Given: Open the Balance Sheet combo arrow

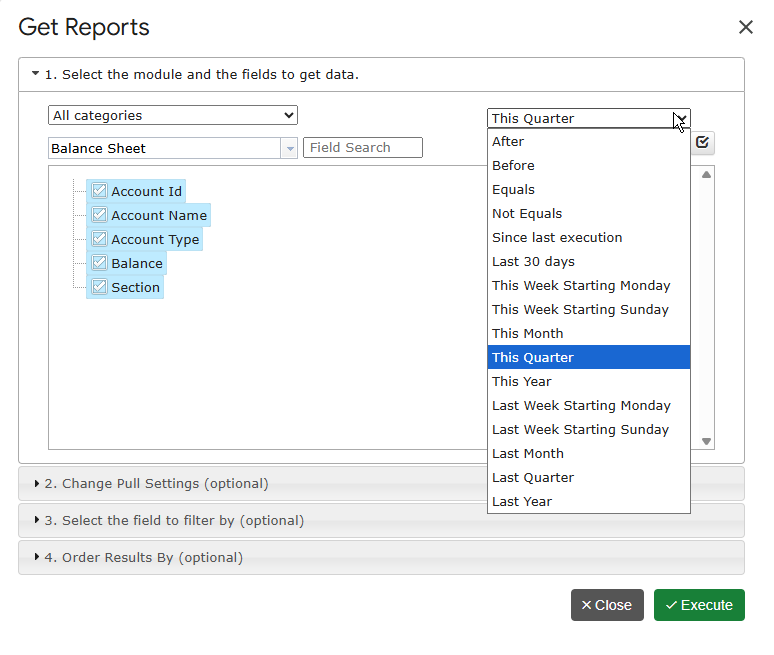Looking at the screenshot, I should [x=290, y=148].
